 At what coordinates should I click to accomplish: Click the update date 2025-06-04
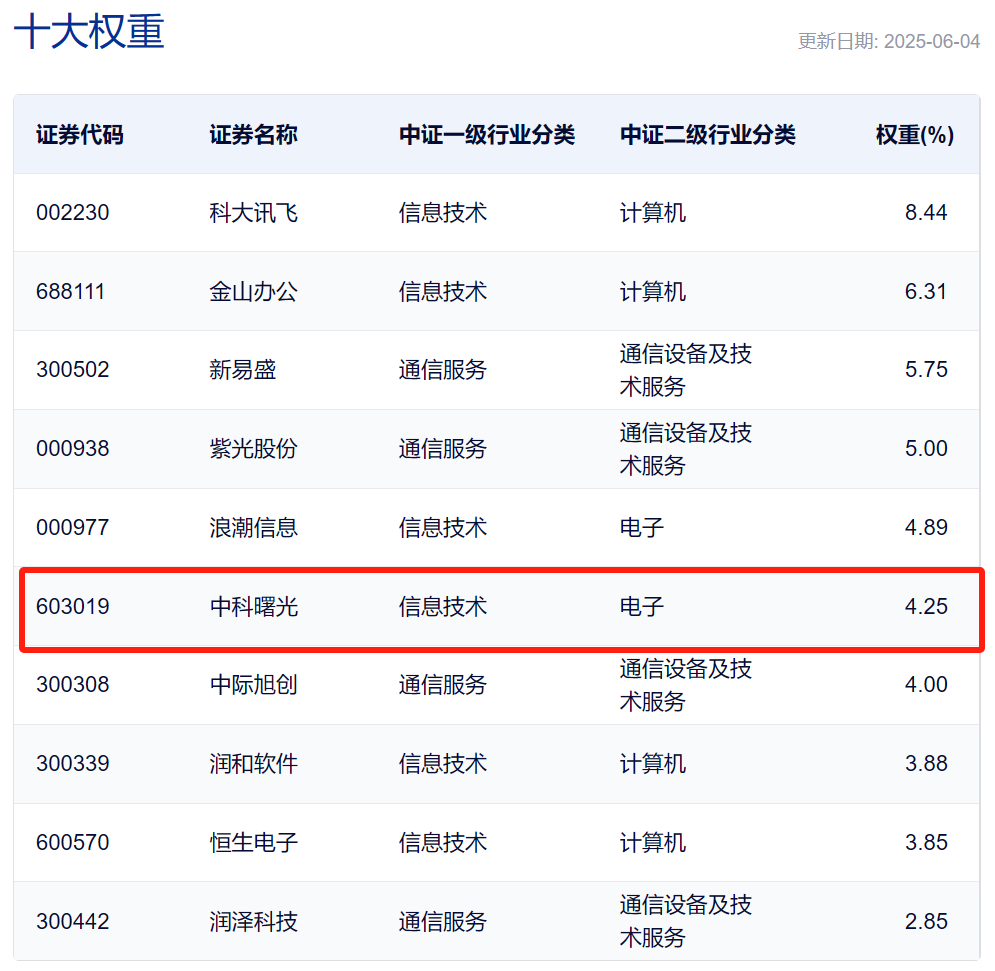tap(932, 41)
